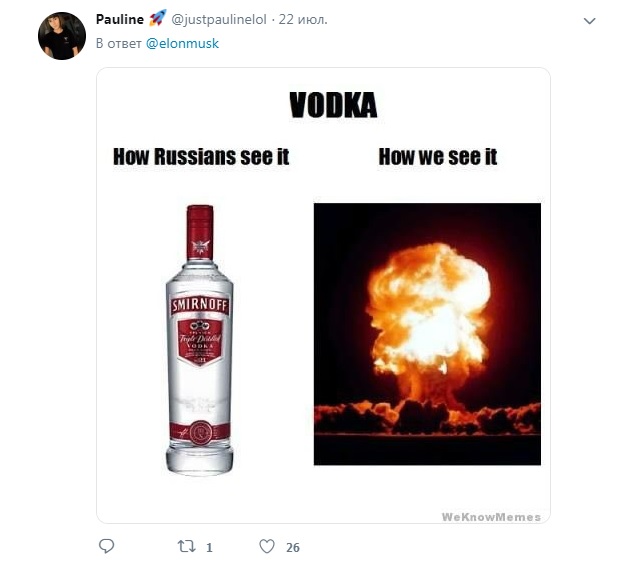Click the 22 июл. timestamp
634x563 pixels.
(303, 19)
